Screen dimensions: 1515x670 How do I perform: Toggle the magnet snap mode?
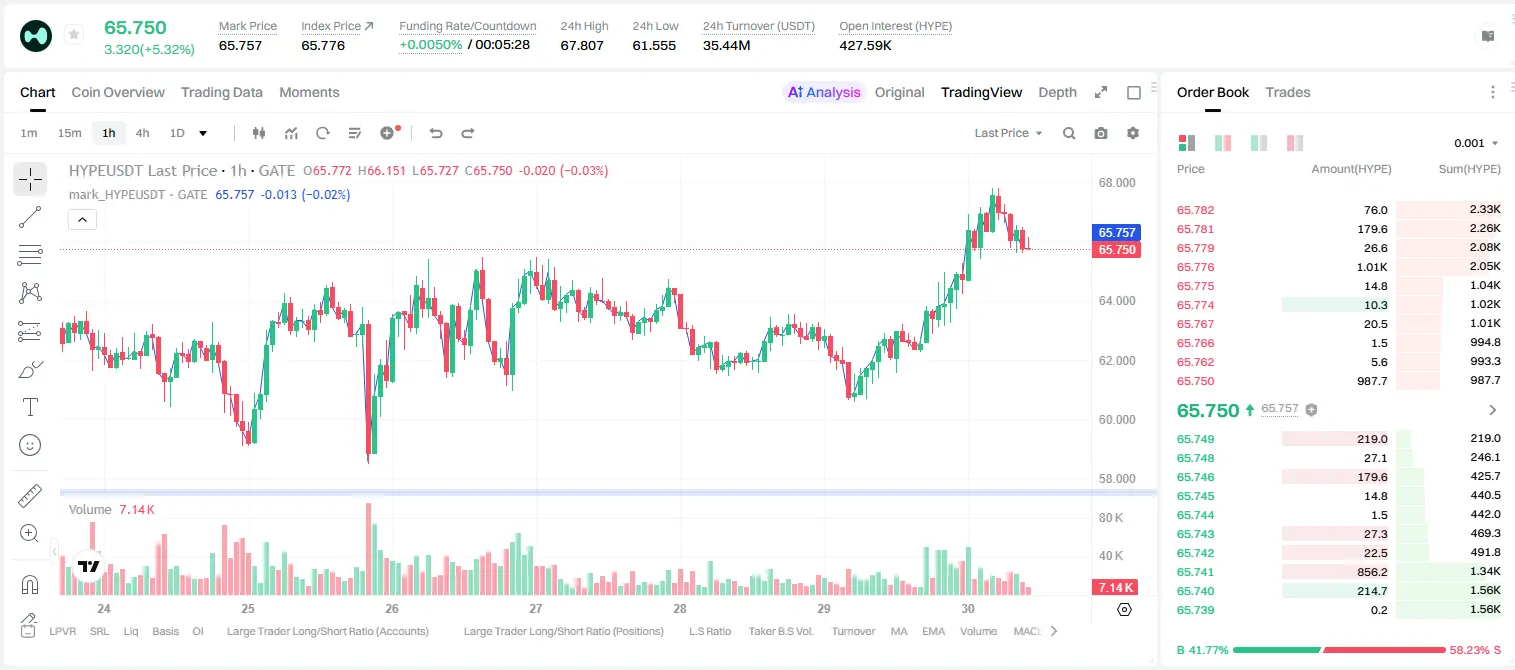pos(30,584)
